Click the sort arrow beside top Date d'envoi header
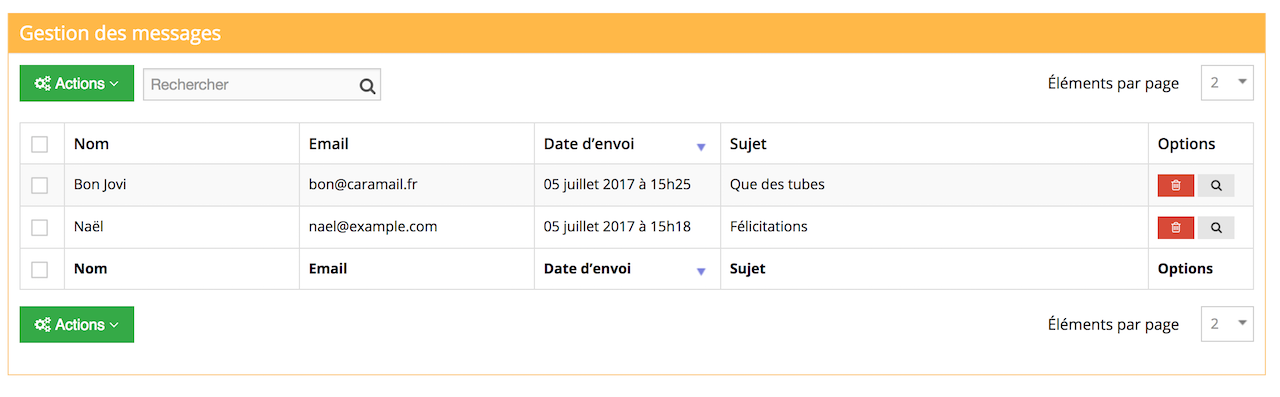The image size is (1280, 397). (x=701, y=147)
